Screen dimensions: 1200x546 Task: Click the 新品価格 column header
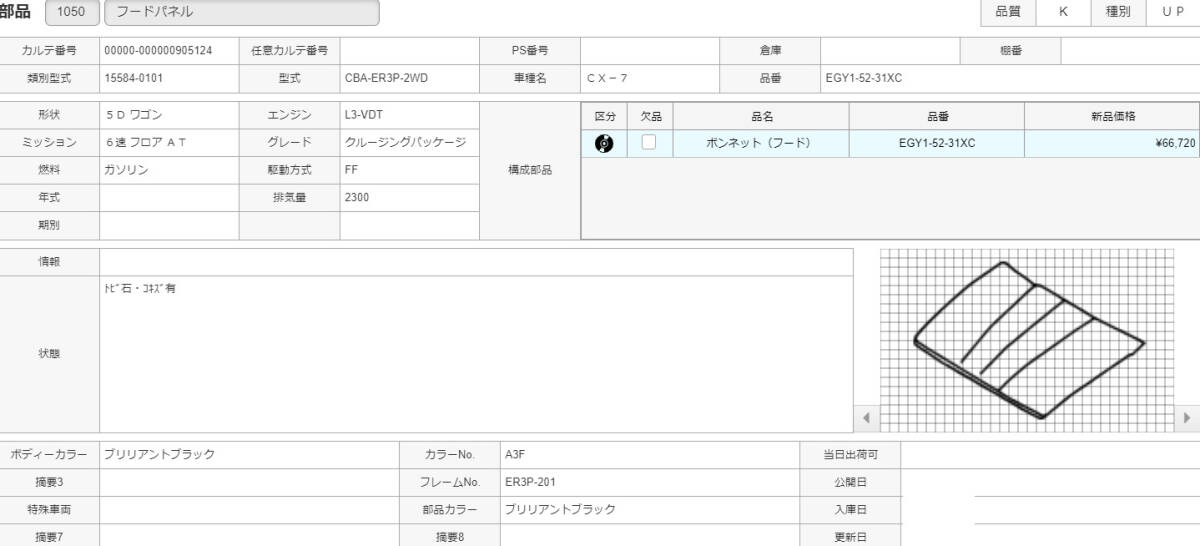point(1112,116)
